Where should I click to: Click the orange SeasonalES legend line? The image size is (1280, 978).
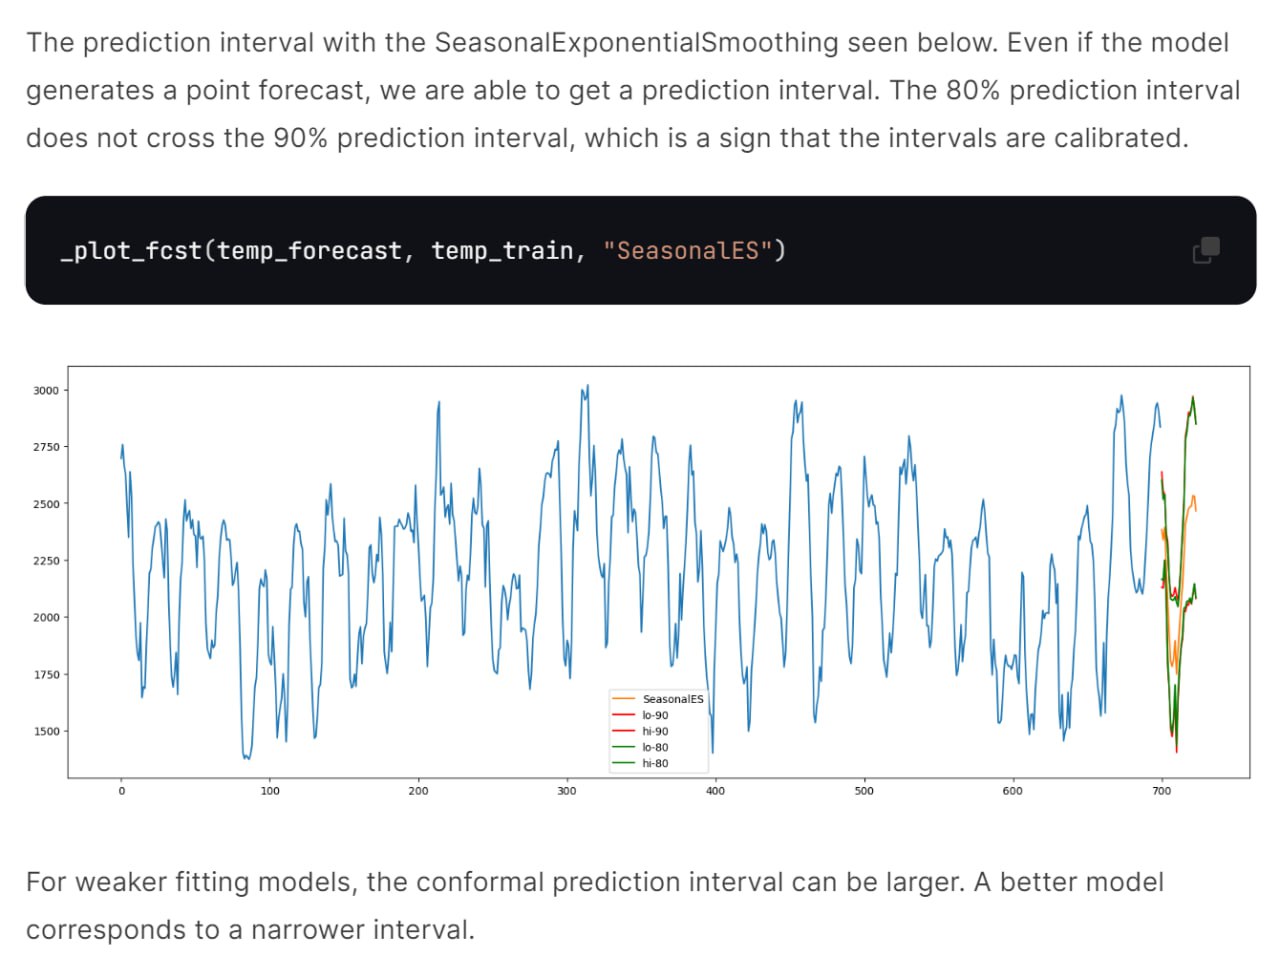[624, 699]
